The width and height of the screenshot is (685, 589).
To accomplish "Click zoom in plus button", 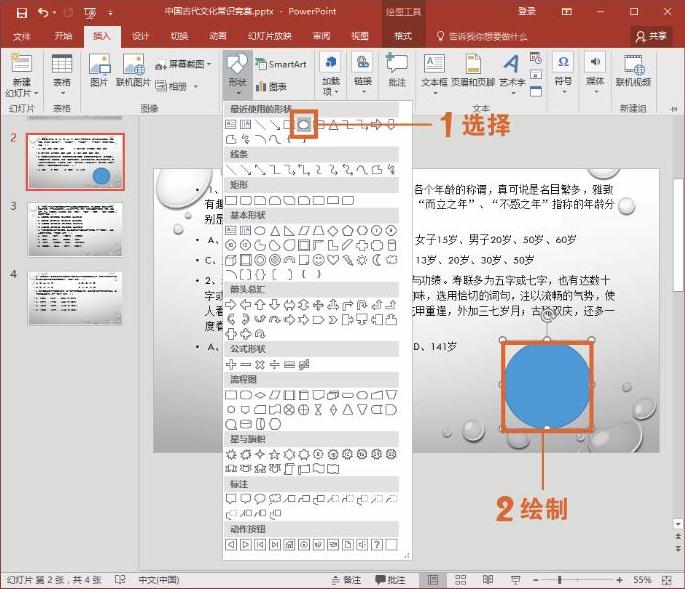I will (619, 580).
